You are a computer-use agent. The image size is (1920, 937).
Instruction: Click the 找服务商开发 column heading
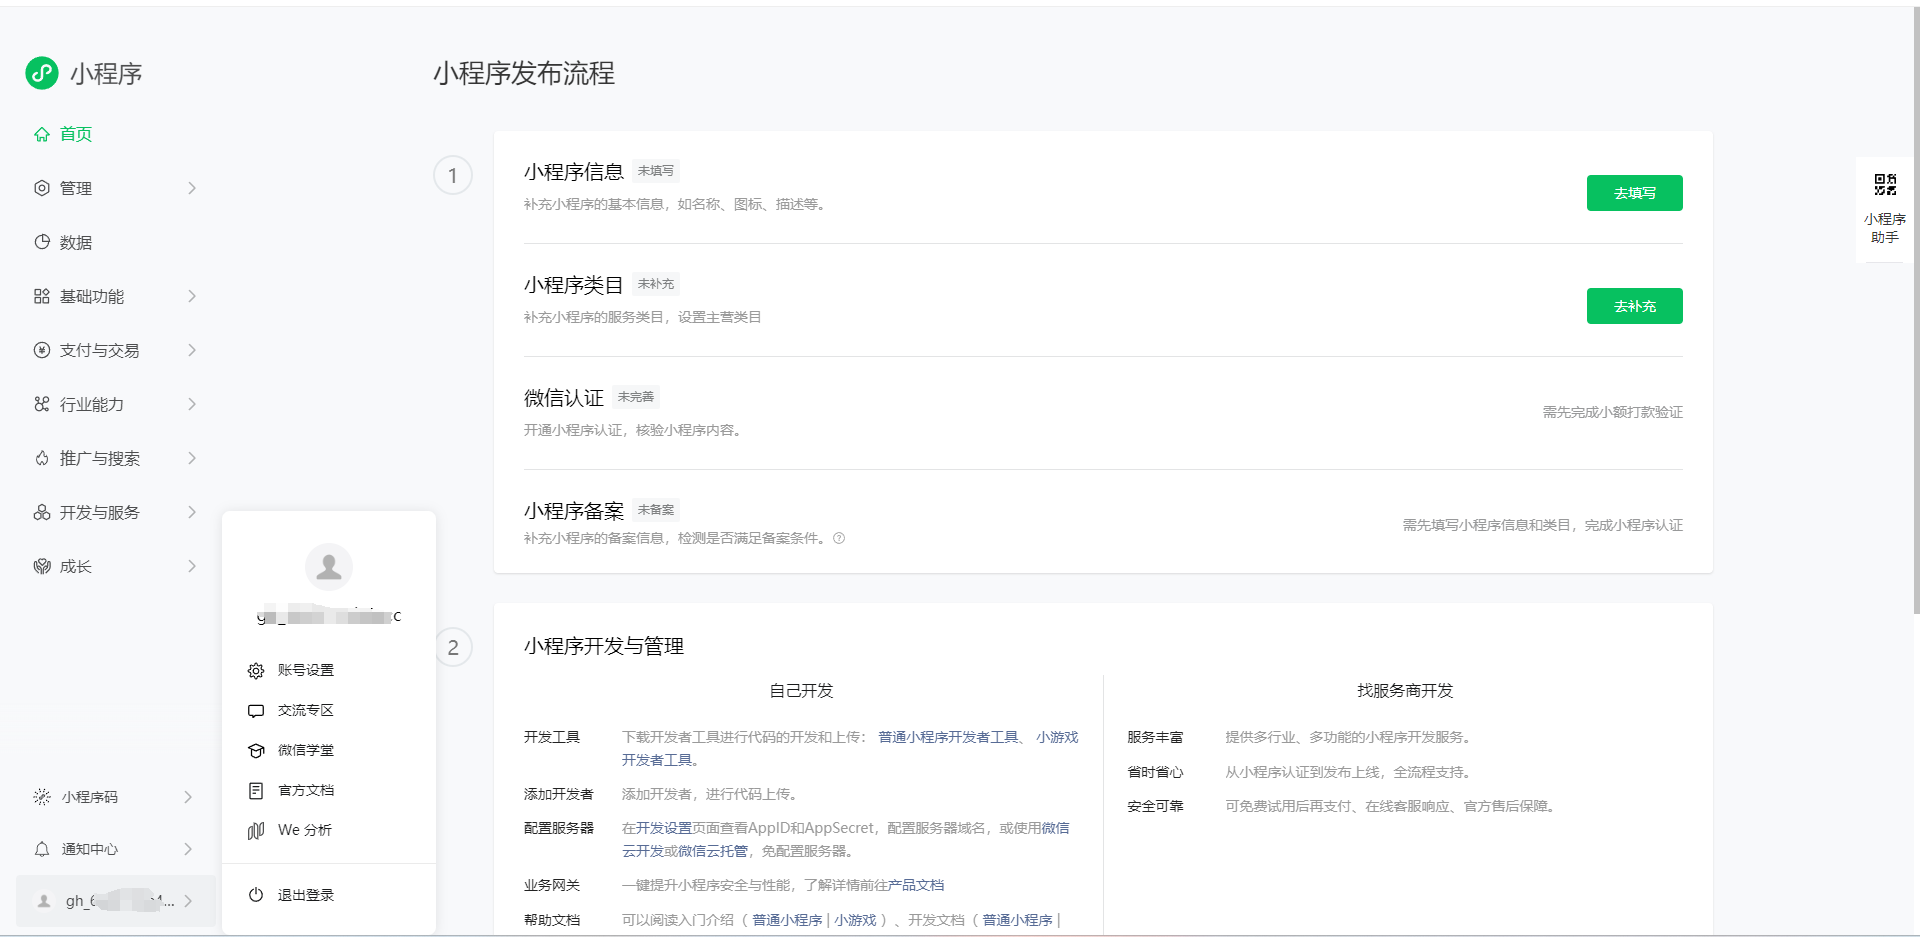pos(1405,691)
